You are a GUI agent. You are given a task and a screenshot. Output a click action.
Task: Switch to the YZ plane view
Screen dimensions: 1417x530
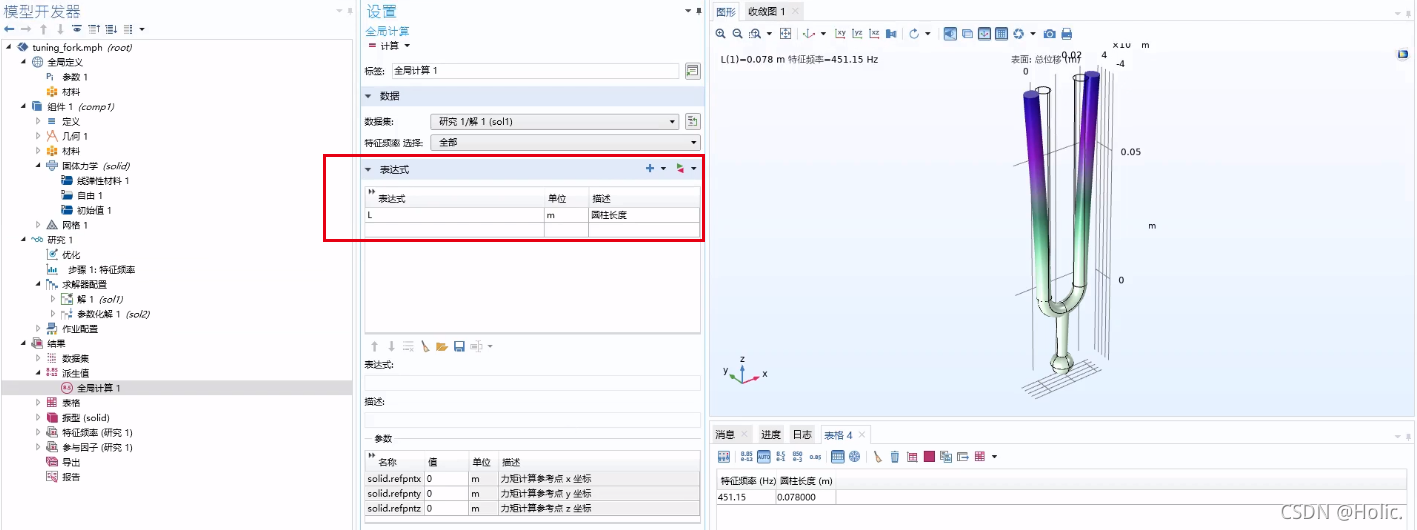tap(857, 33)
